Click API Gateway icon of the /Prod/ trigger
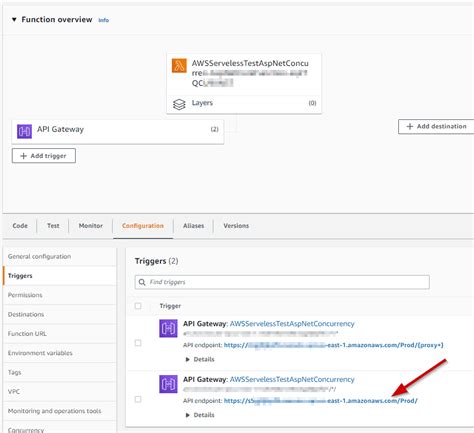The height and width of the screenshot is (433, 474). pos(168,384)
